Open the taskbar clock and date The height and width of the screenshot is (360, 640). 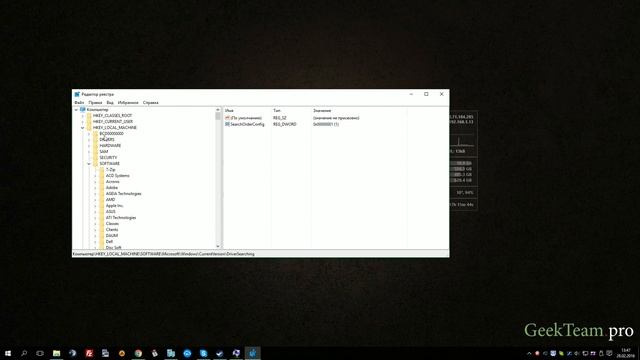coord(626,353)
